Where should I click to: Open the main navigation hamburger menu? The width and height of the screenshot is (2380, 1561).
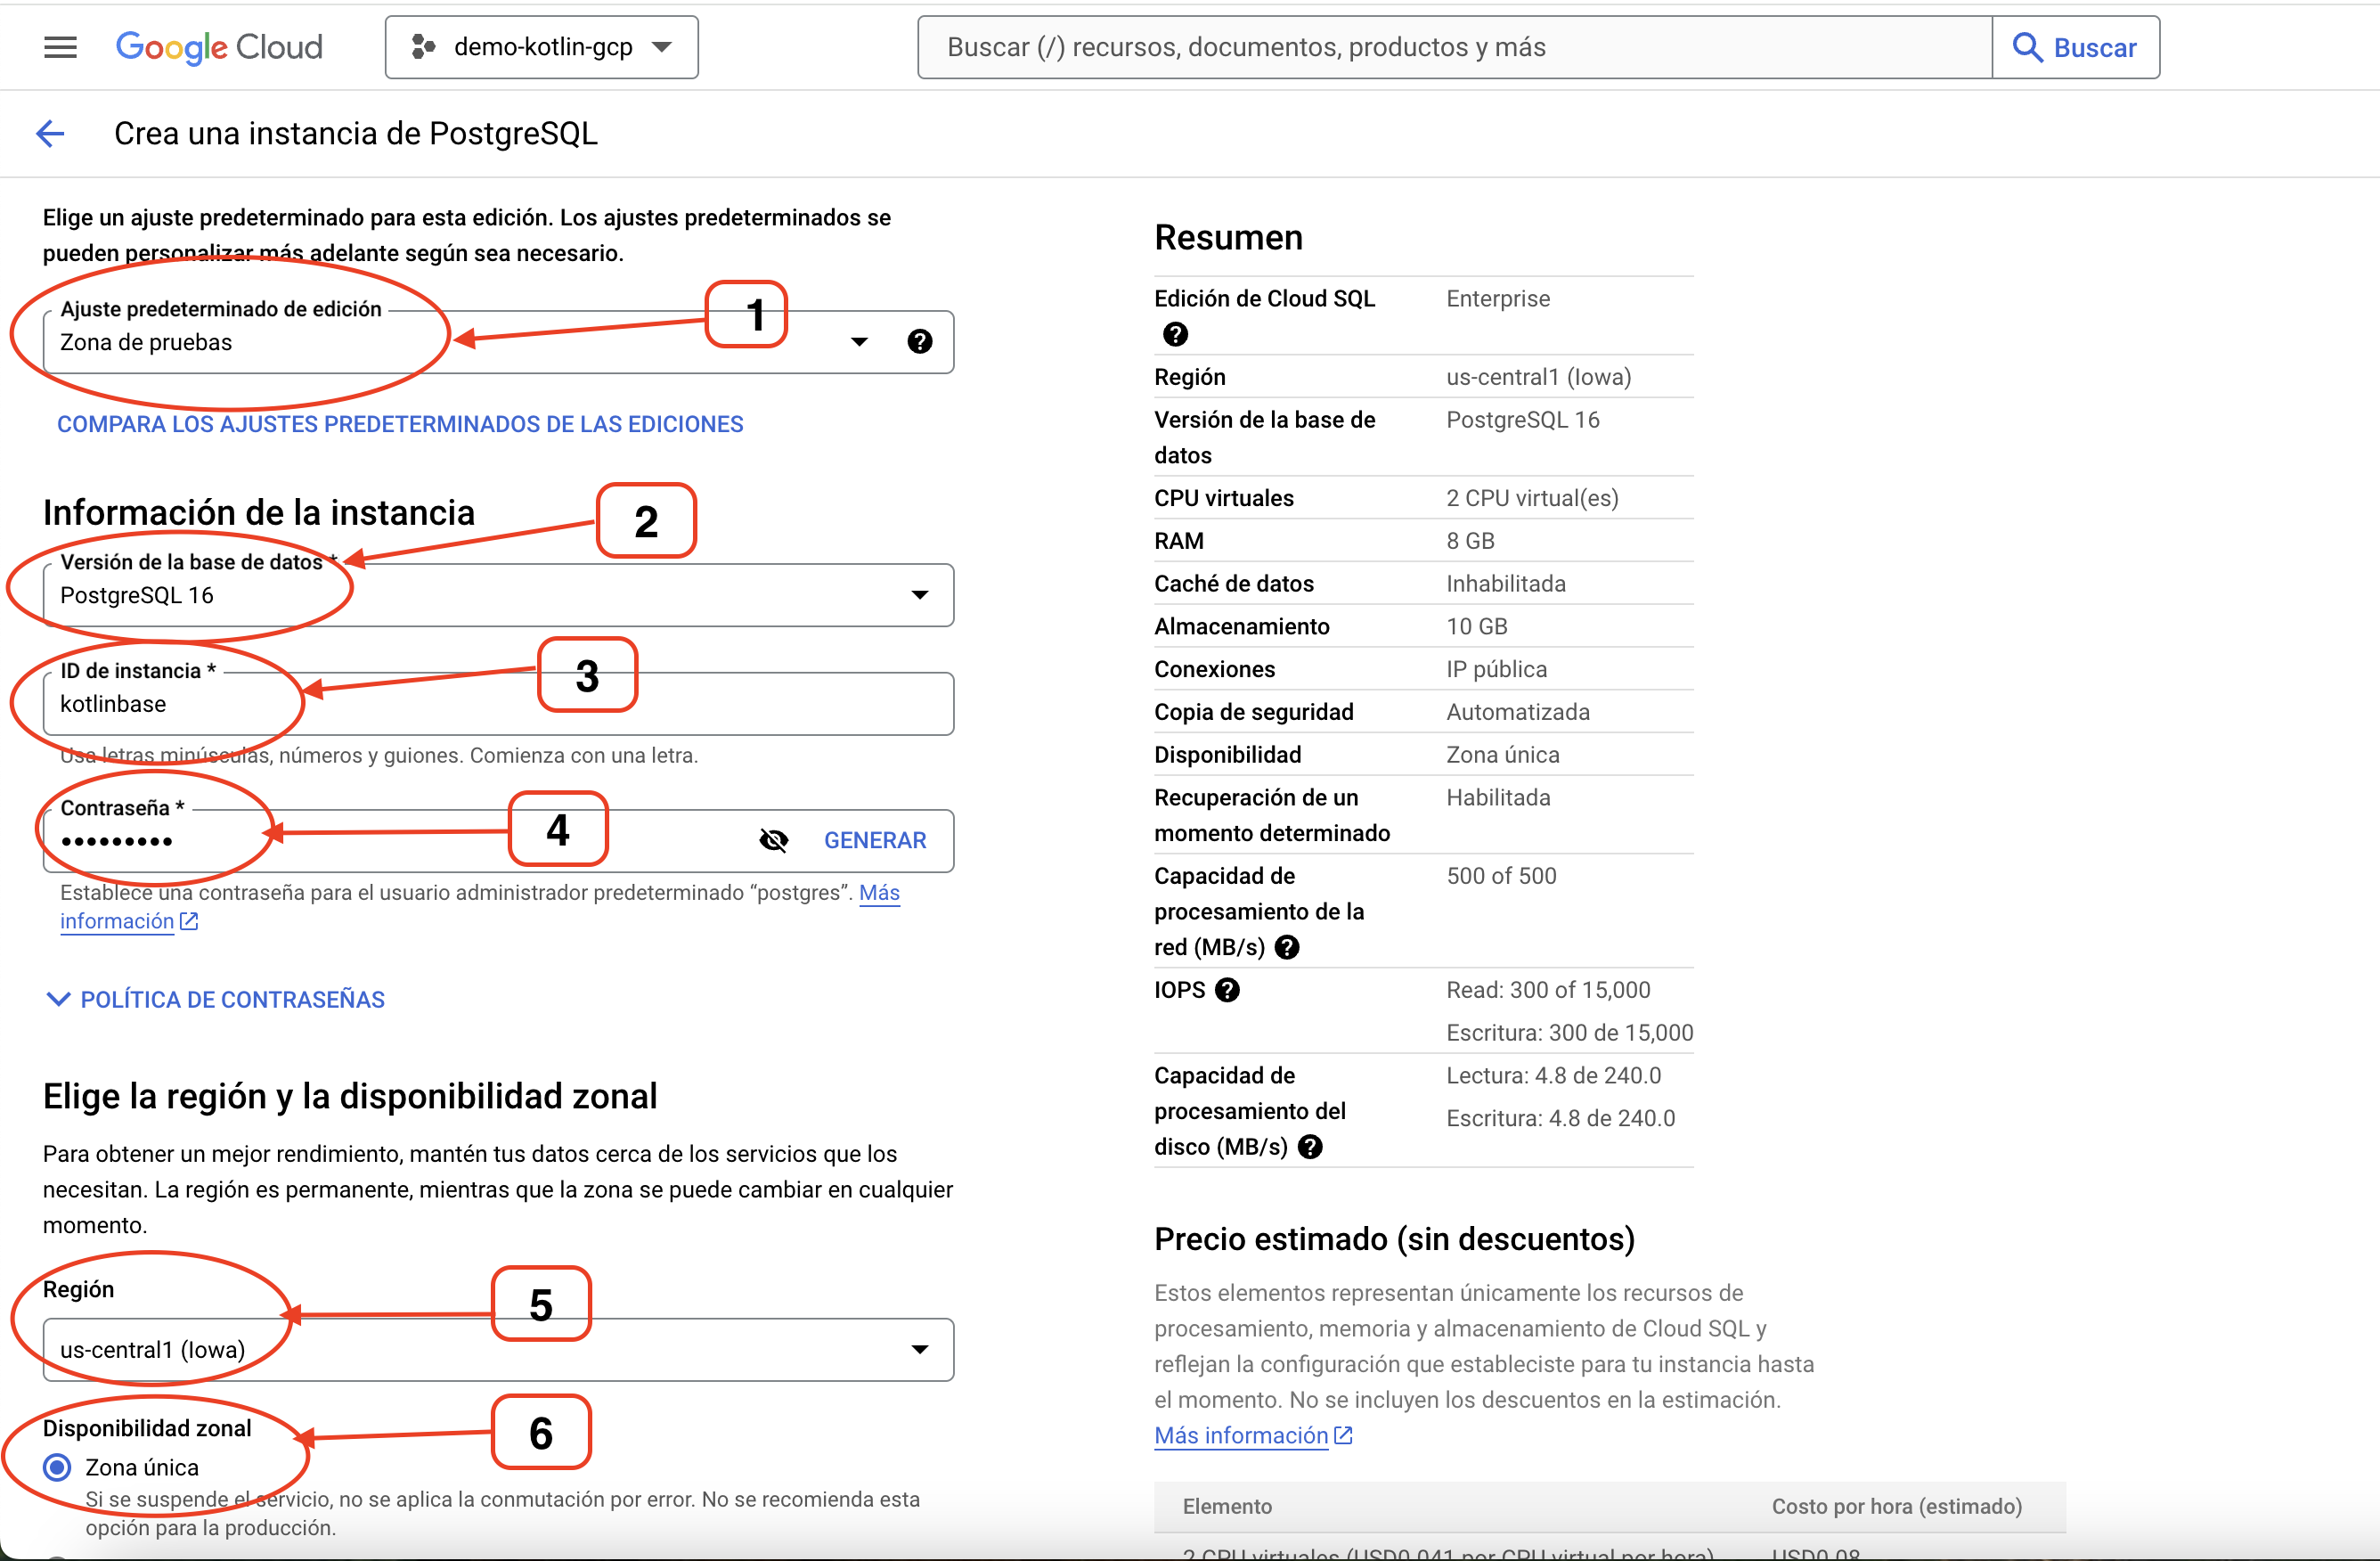pyautogui.click(x=60, y=47)
